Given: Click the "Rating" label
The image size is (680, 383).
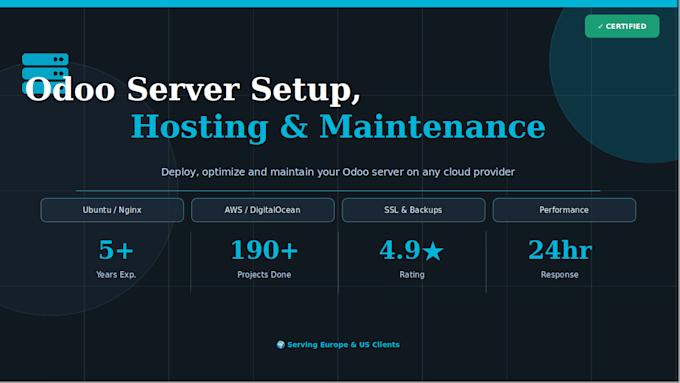Looking at the screenshot, I should pyautogui.click(x=412, y=275).
